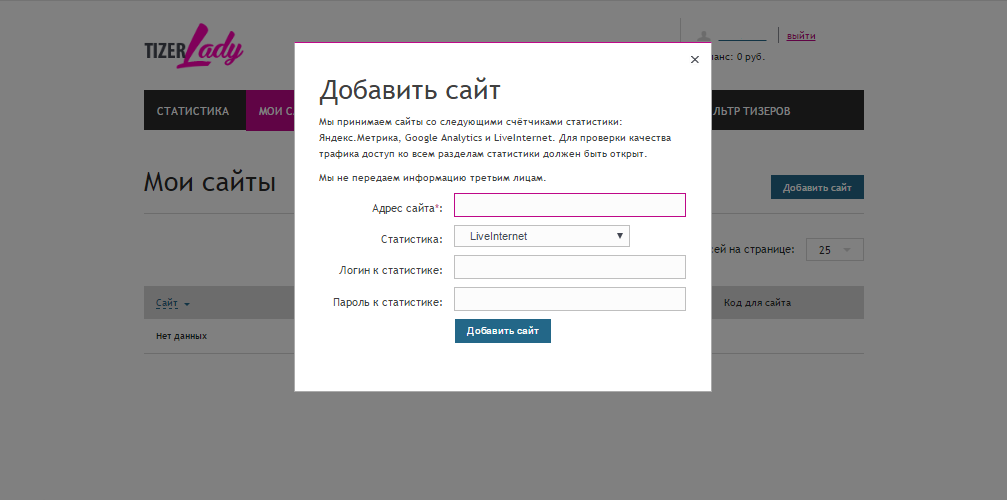This screenshot has width=1007, height=500.
Task: Focus the Логин к статистике field
Action: point(570,267)
